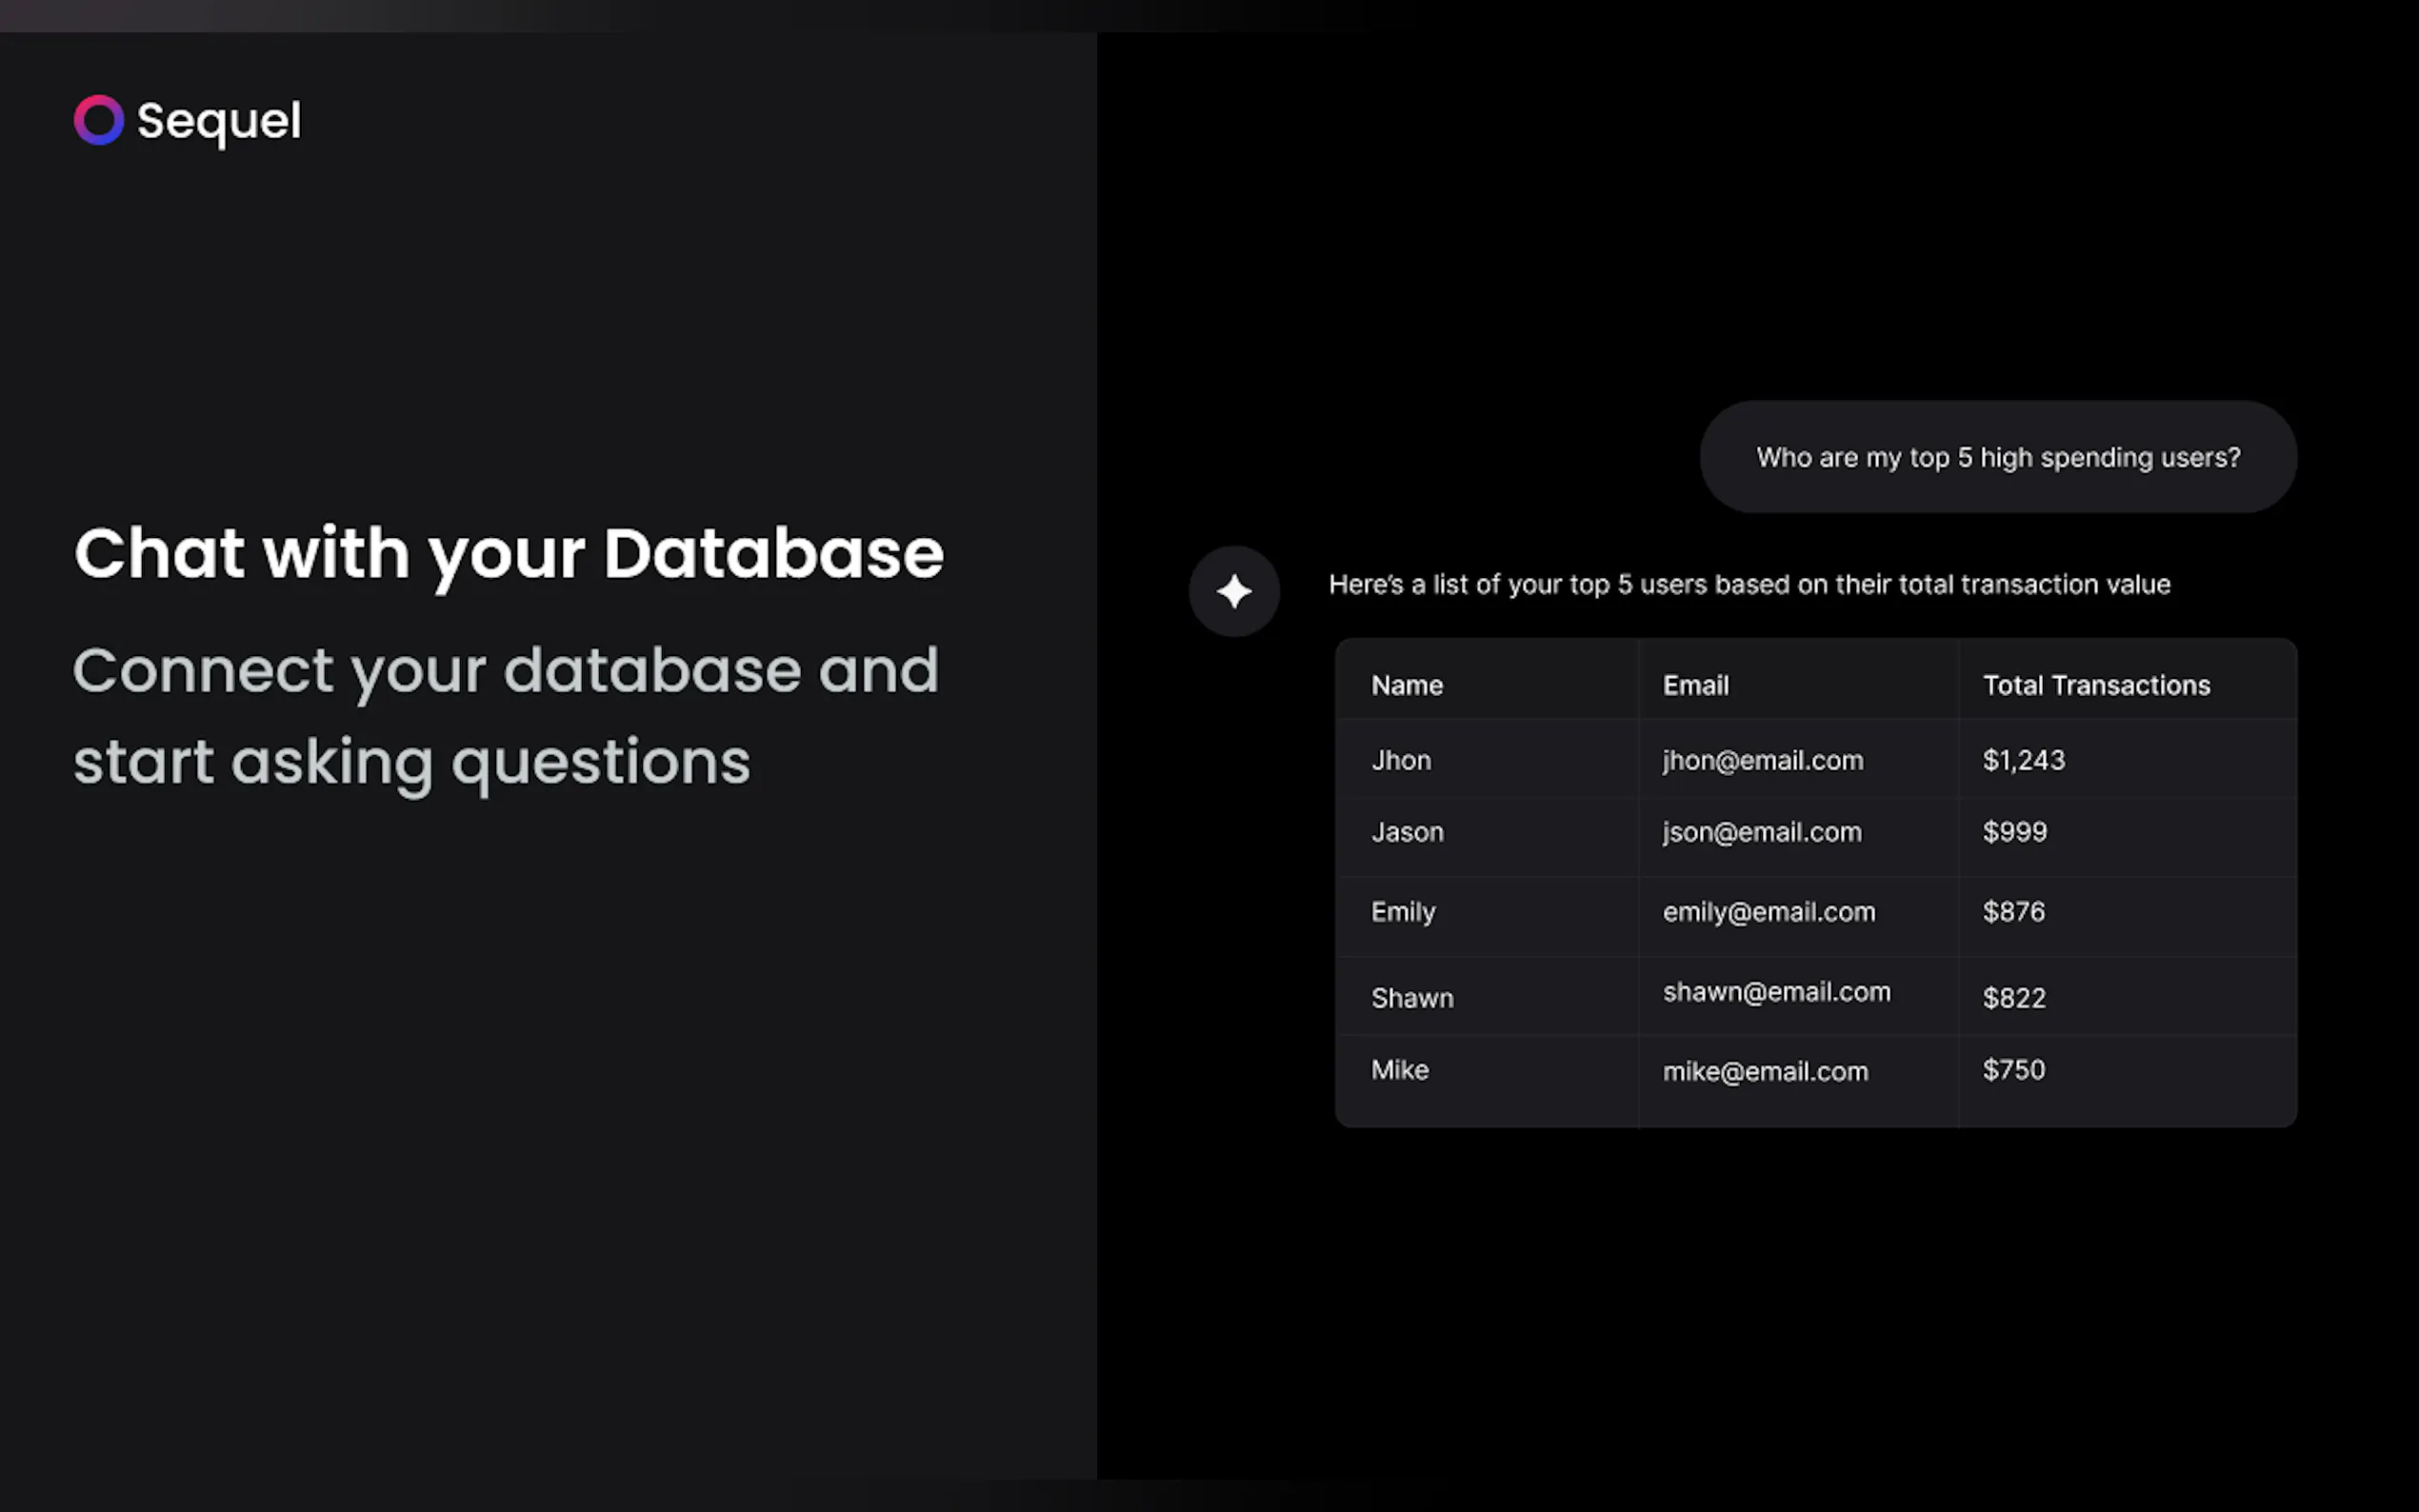Click the json@email.com address
This screenshot has width=2419, height=1512.
(x=1761, y=832)
